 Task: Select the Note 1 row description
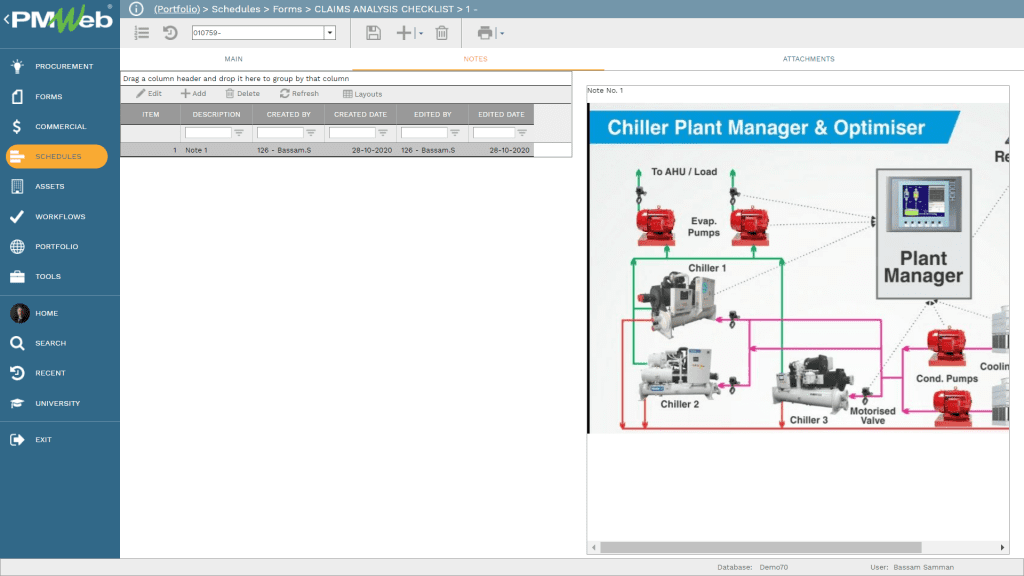point(196,150)
